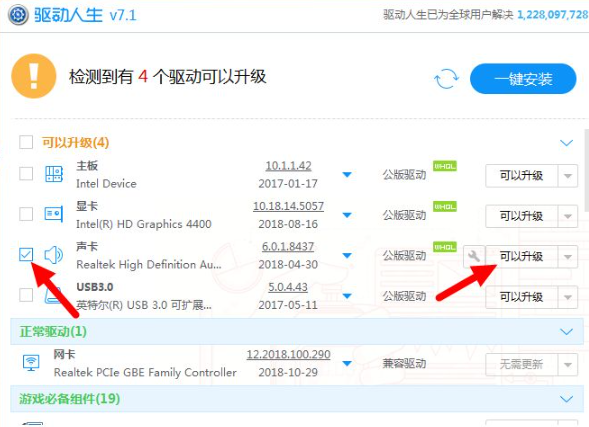Click the 显卡 graphics card icon
The width and height of the screenshot is (589, 427).
pos(54,214)
